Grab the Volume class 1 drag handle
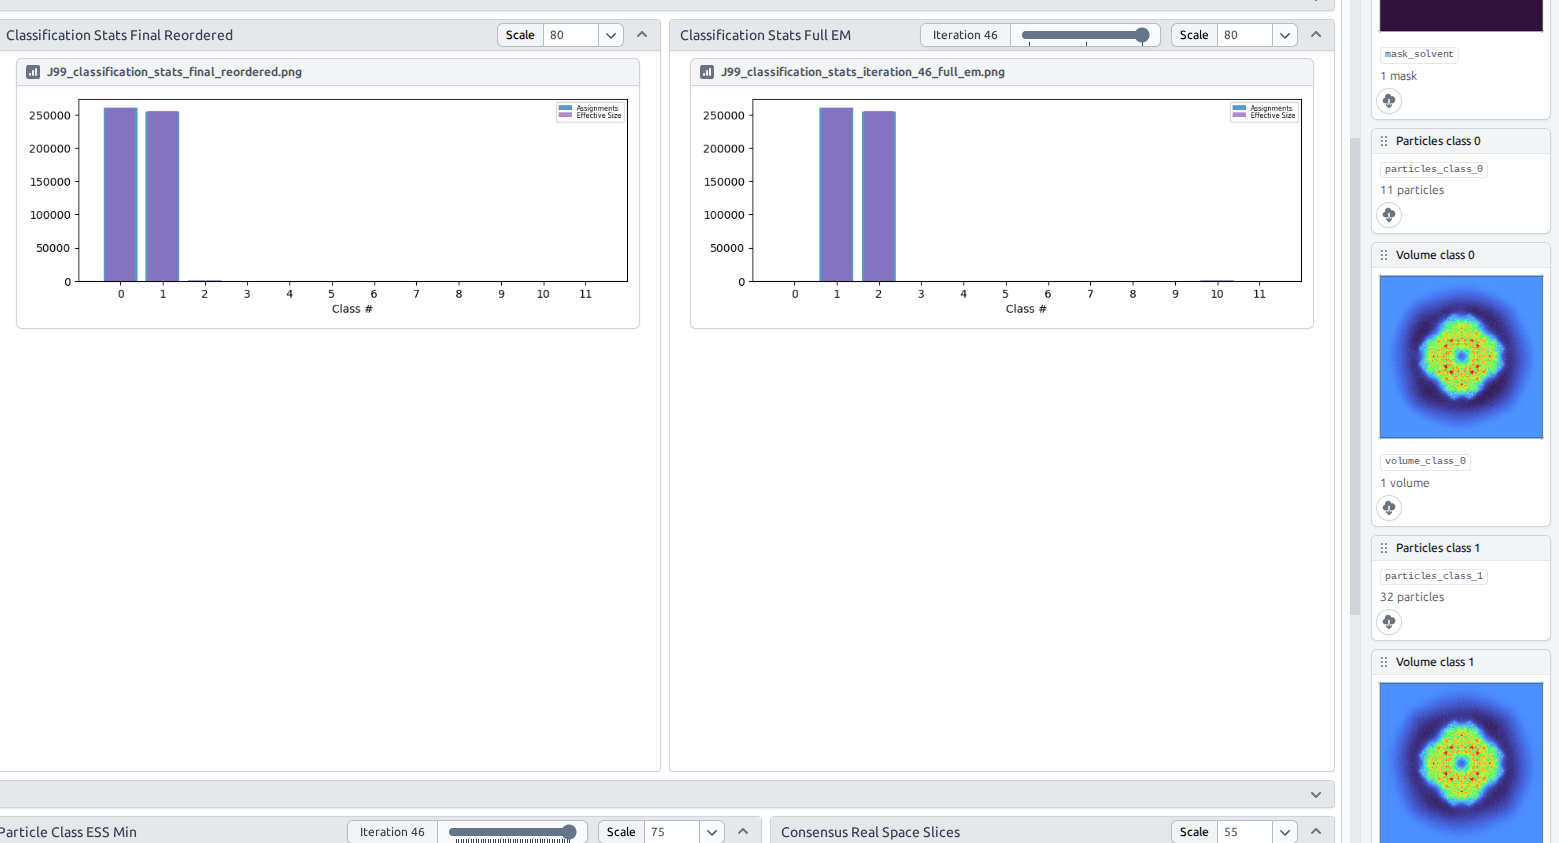Screen dimensions: 1559x843 [x=1384, y=662]
